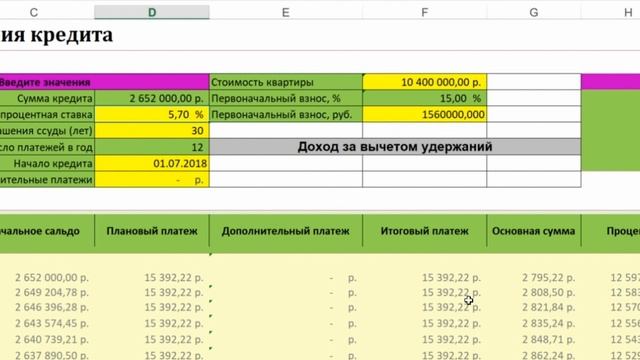Viewport: 640px width, 360px height.
Task: Select principal cell 2 835,24 р.
Action: [x=548, y=323]
